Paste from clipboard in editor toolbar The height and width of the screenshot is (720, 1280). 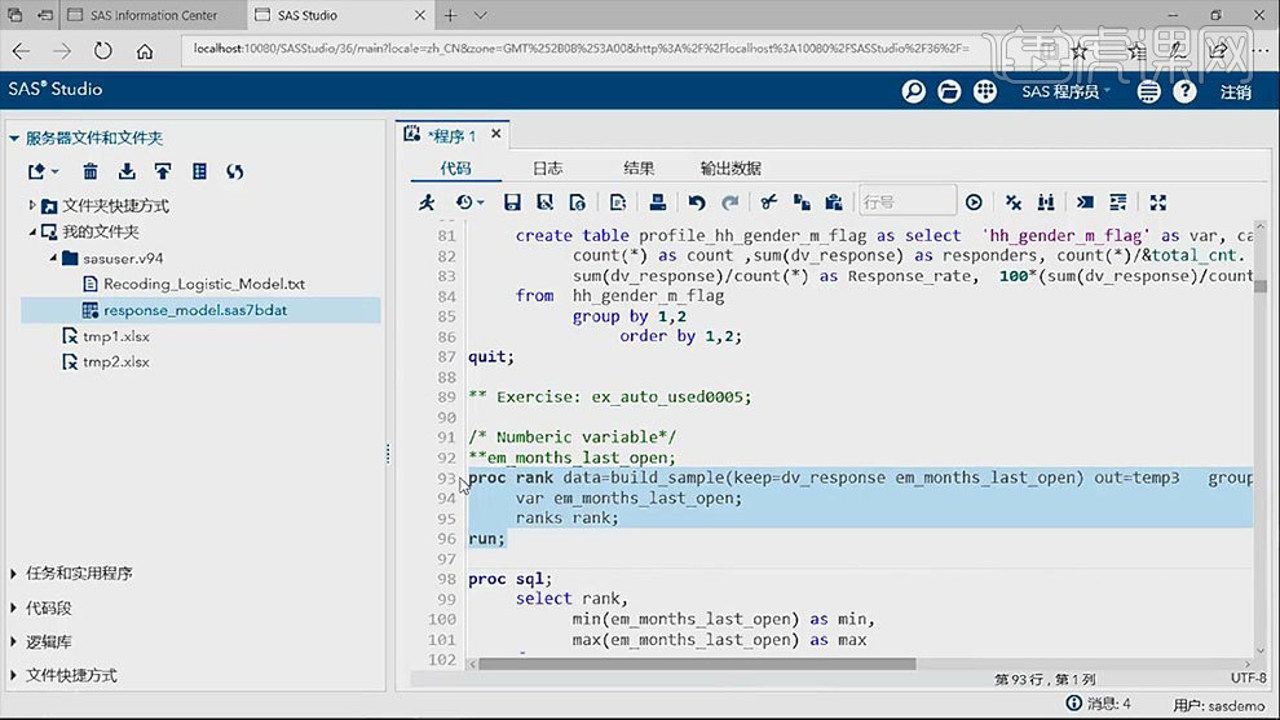pos(834,202)
